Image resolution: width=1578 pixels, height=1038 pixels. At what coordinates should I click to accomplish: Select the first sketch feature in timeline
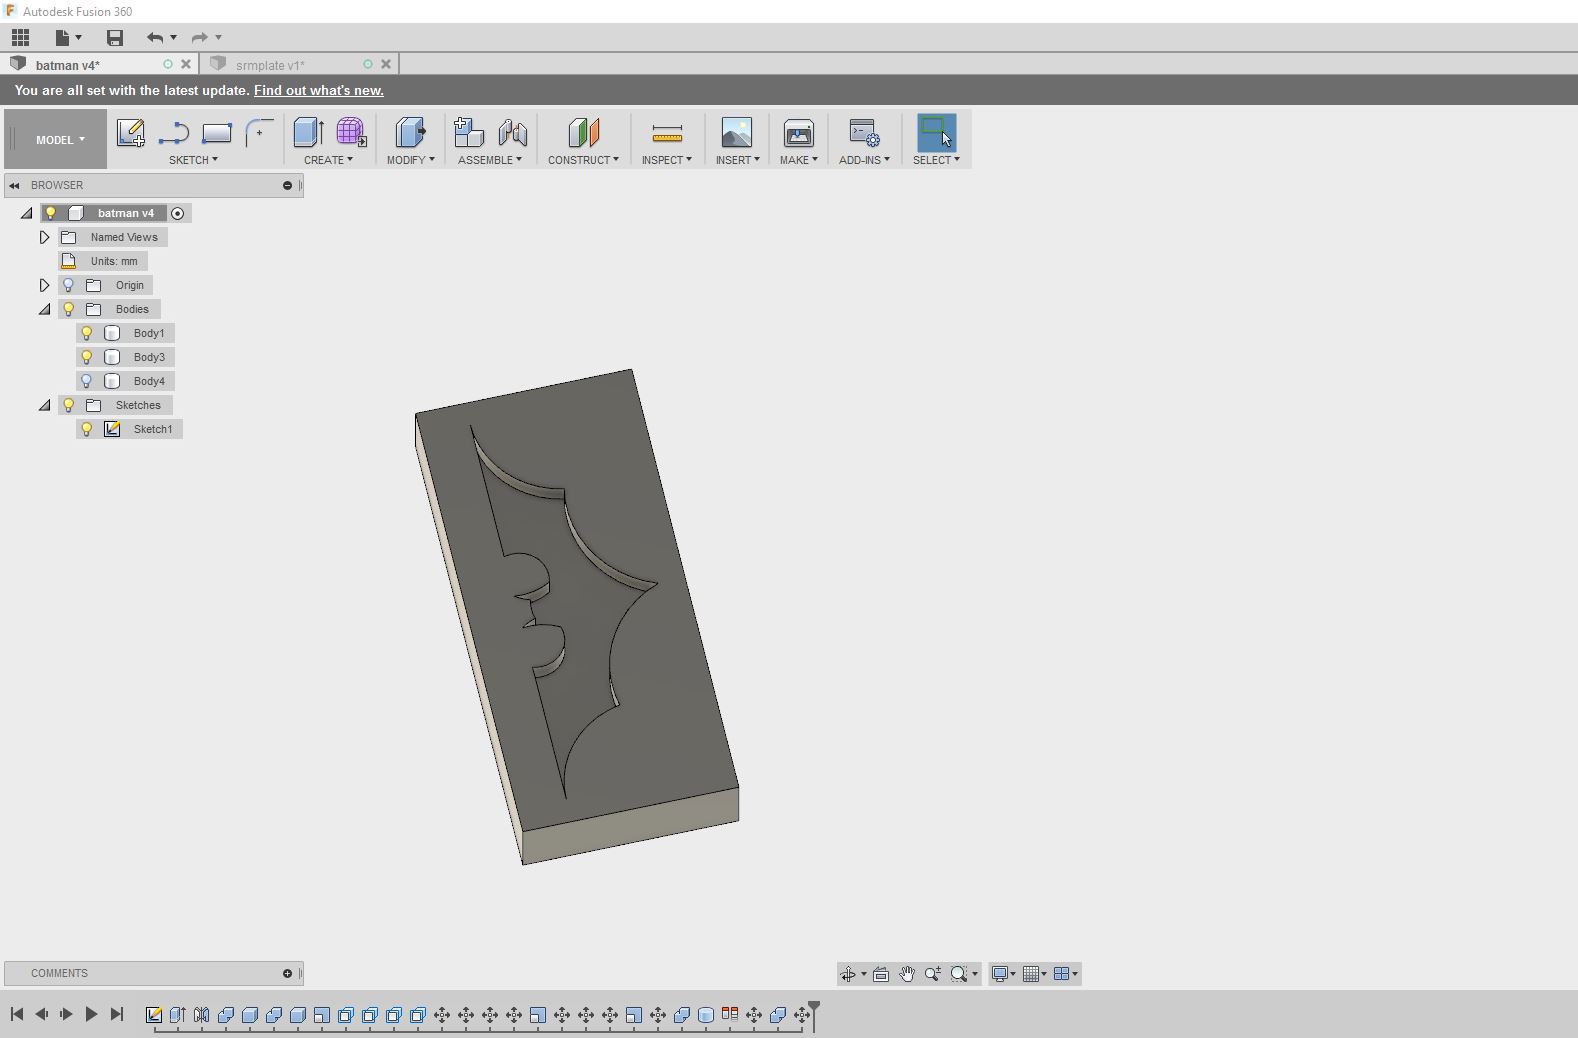click(x=154, y=1015)
